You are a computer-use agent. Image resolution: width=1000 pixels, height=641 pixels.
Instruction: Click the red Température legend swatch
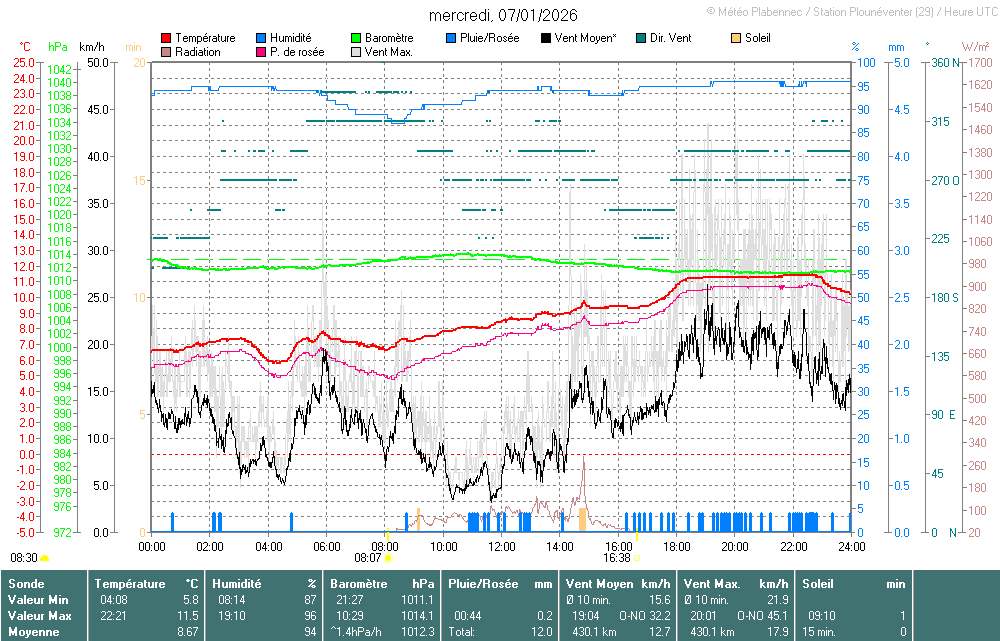click(x=166, y=38)
